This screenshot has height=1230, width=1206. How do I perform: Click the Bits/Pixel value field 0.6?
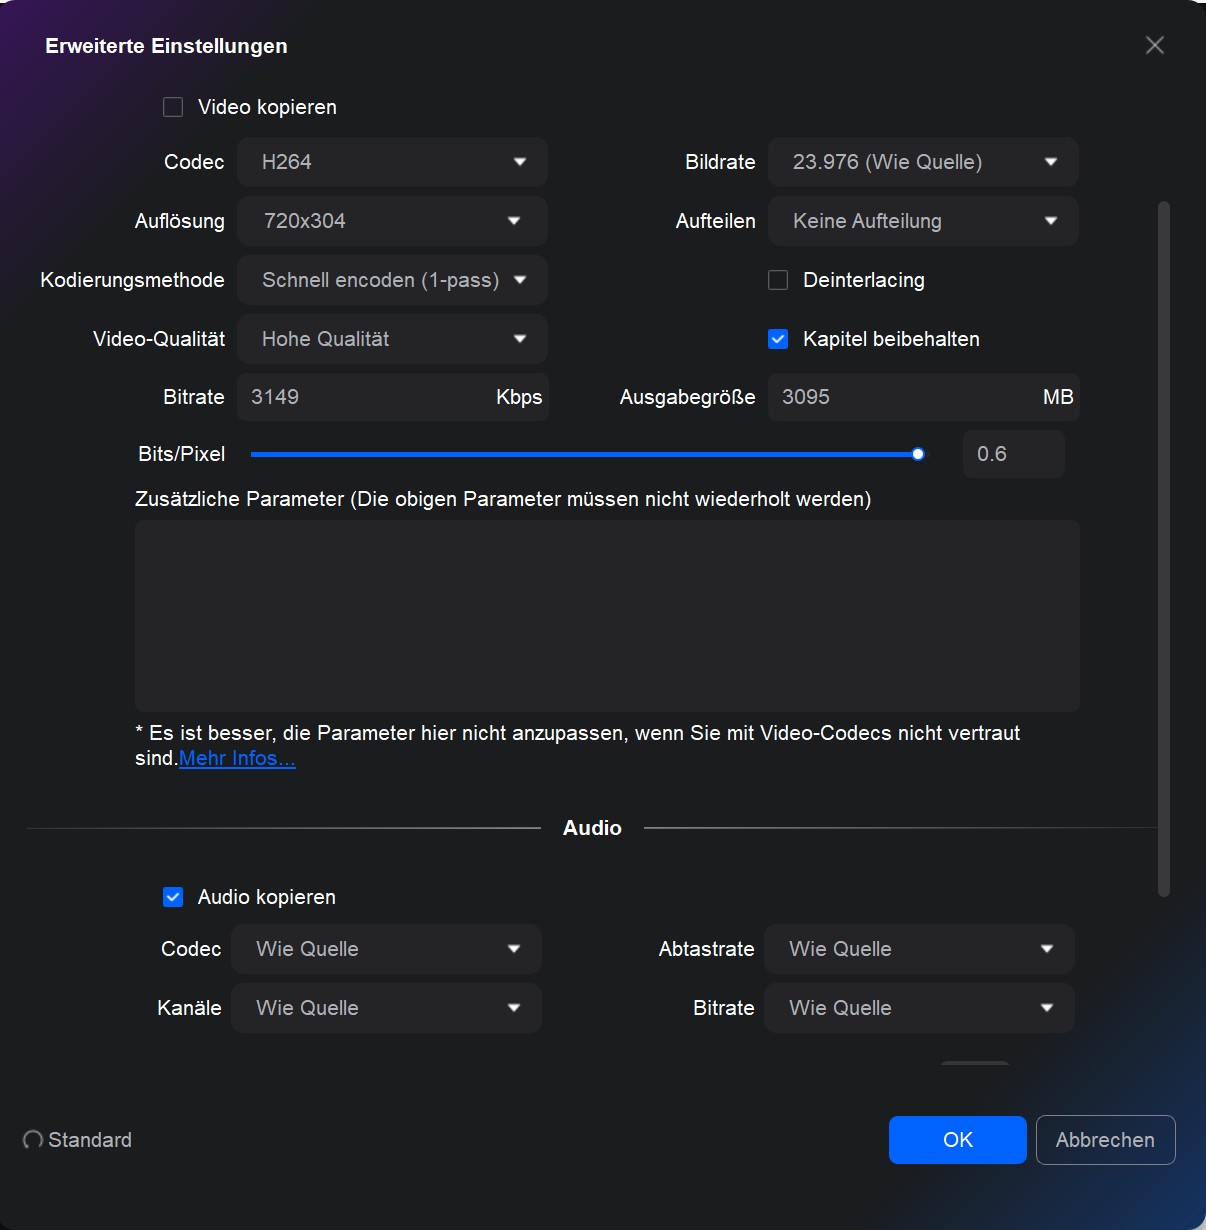coord(1013,454)
